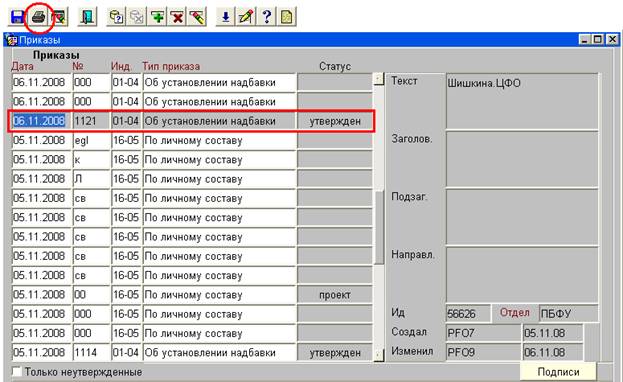Image resolution: width=623 pixels, height=382 pixels.
Task: Click the Изменил date 06.11.08
Action: click(x=553, y=352)
